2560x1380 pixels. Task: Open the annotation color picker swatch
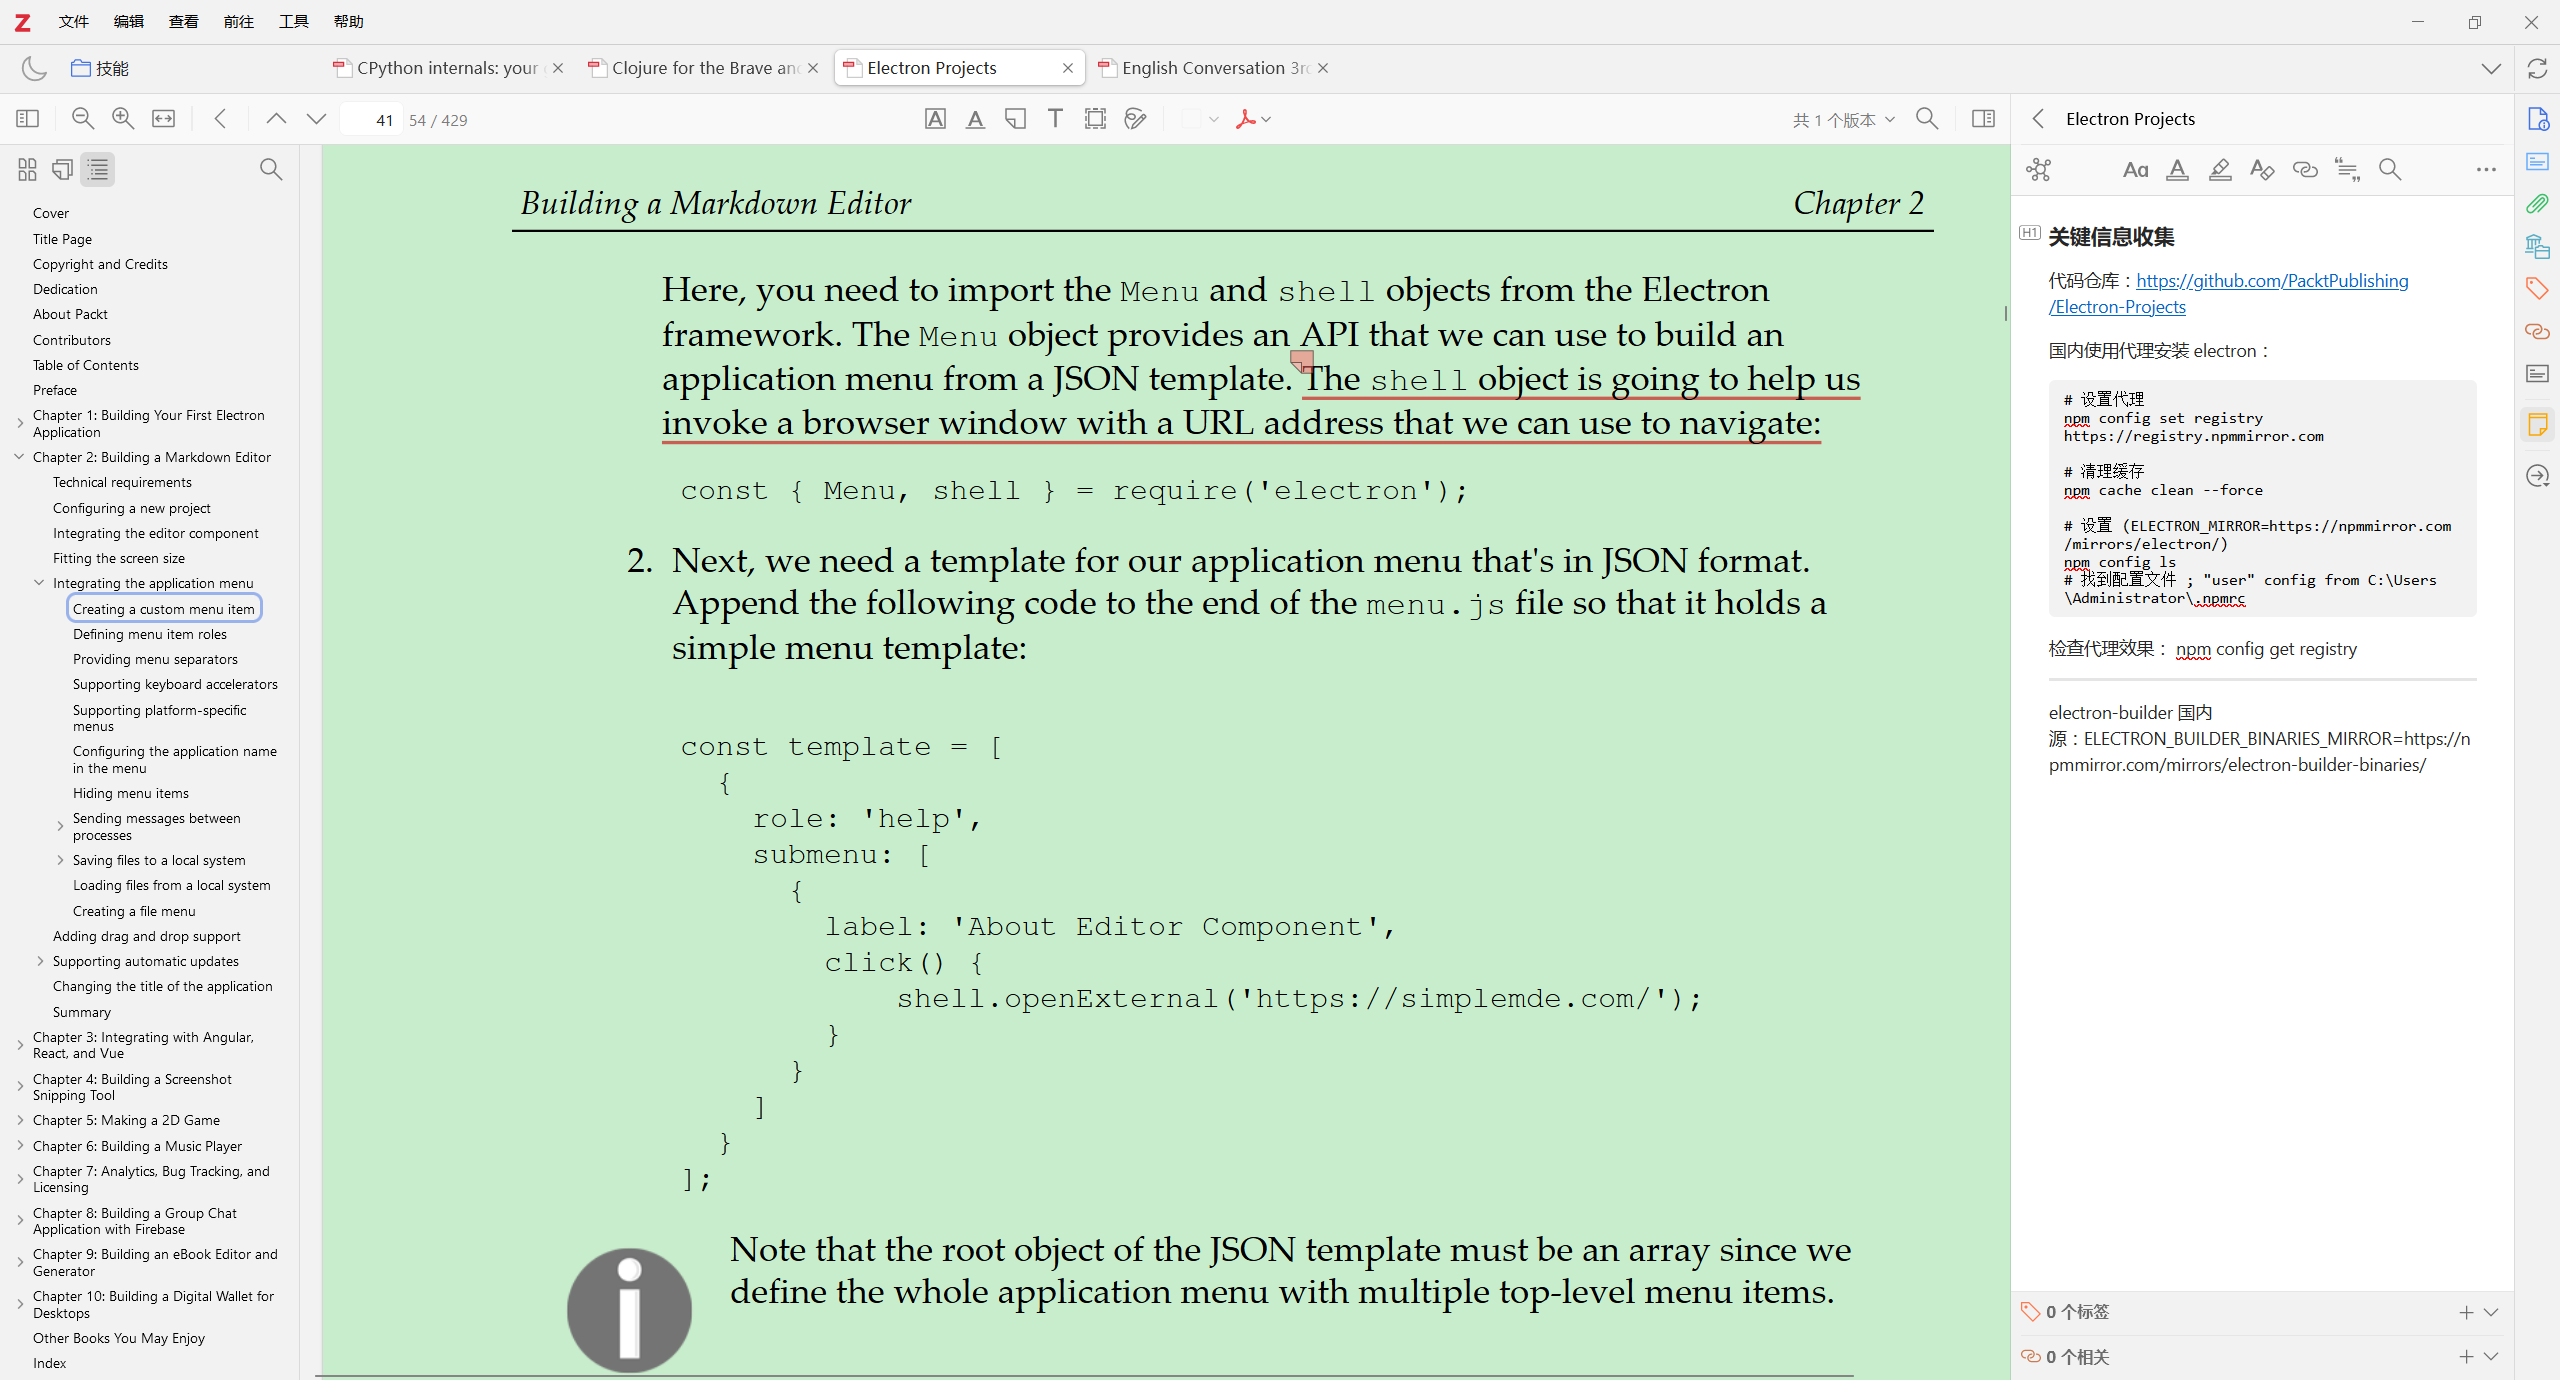click(x=1190, y=119)
